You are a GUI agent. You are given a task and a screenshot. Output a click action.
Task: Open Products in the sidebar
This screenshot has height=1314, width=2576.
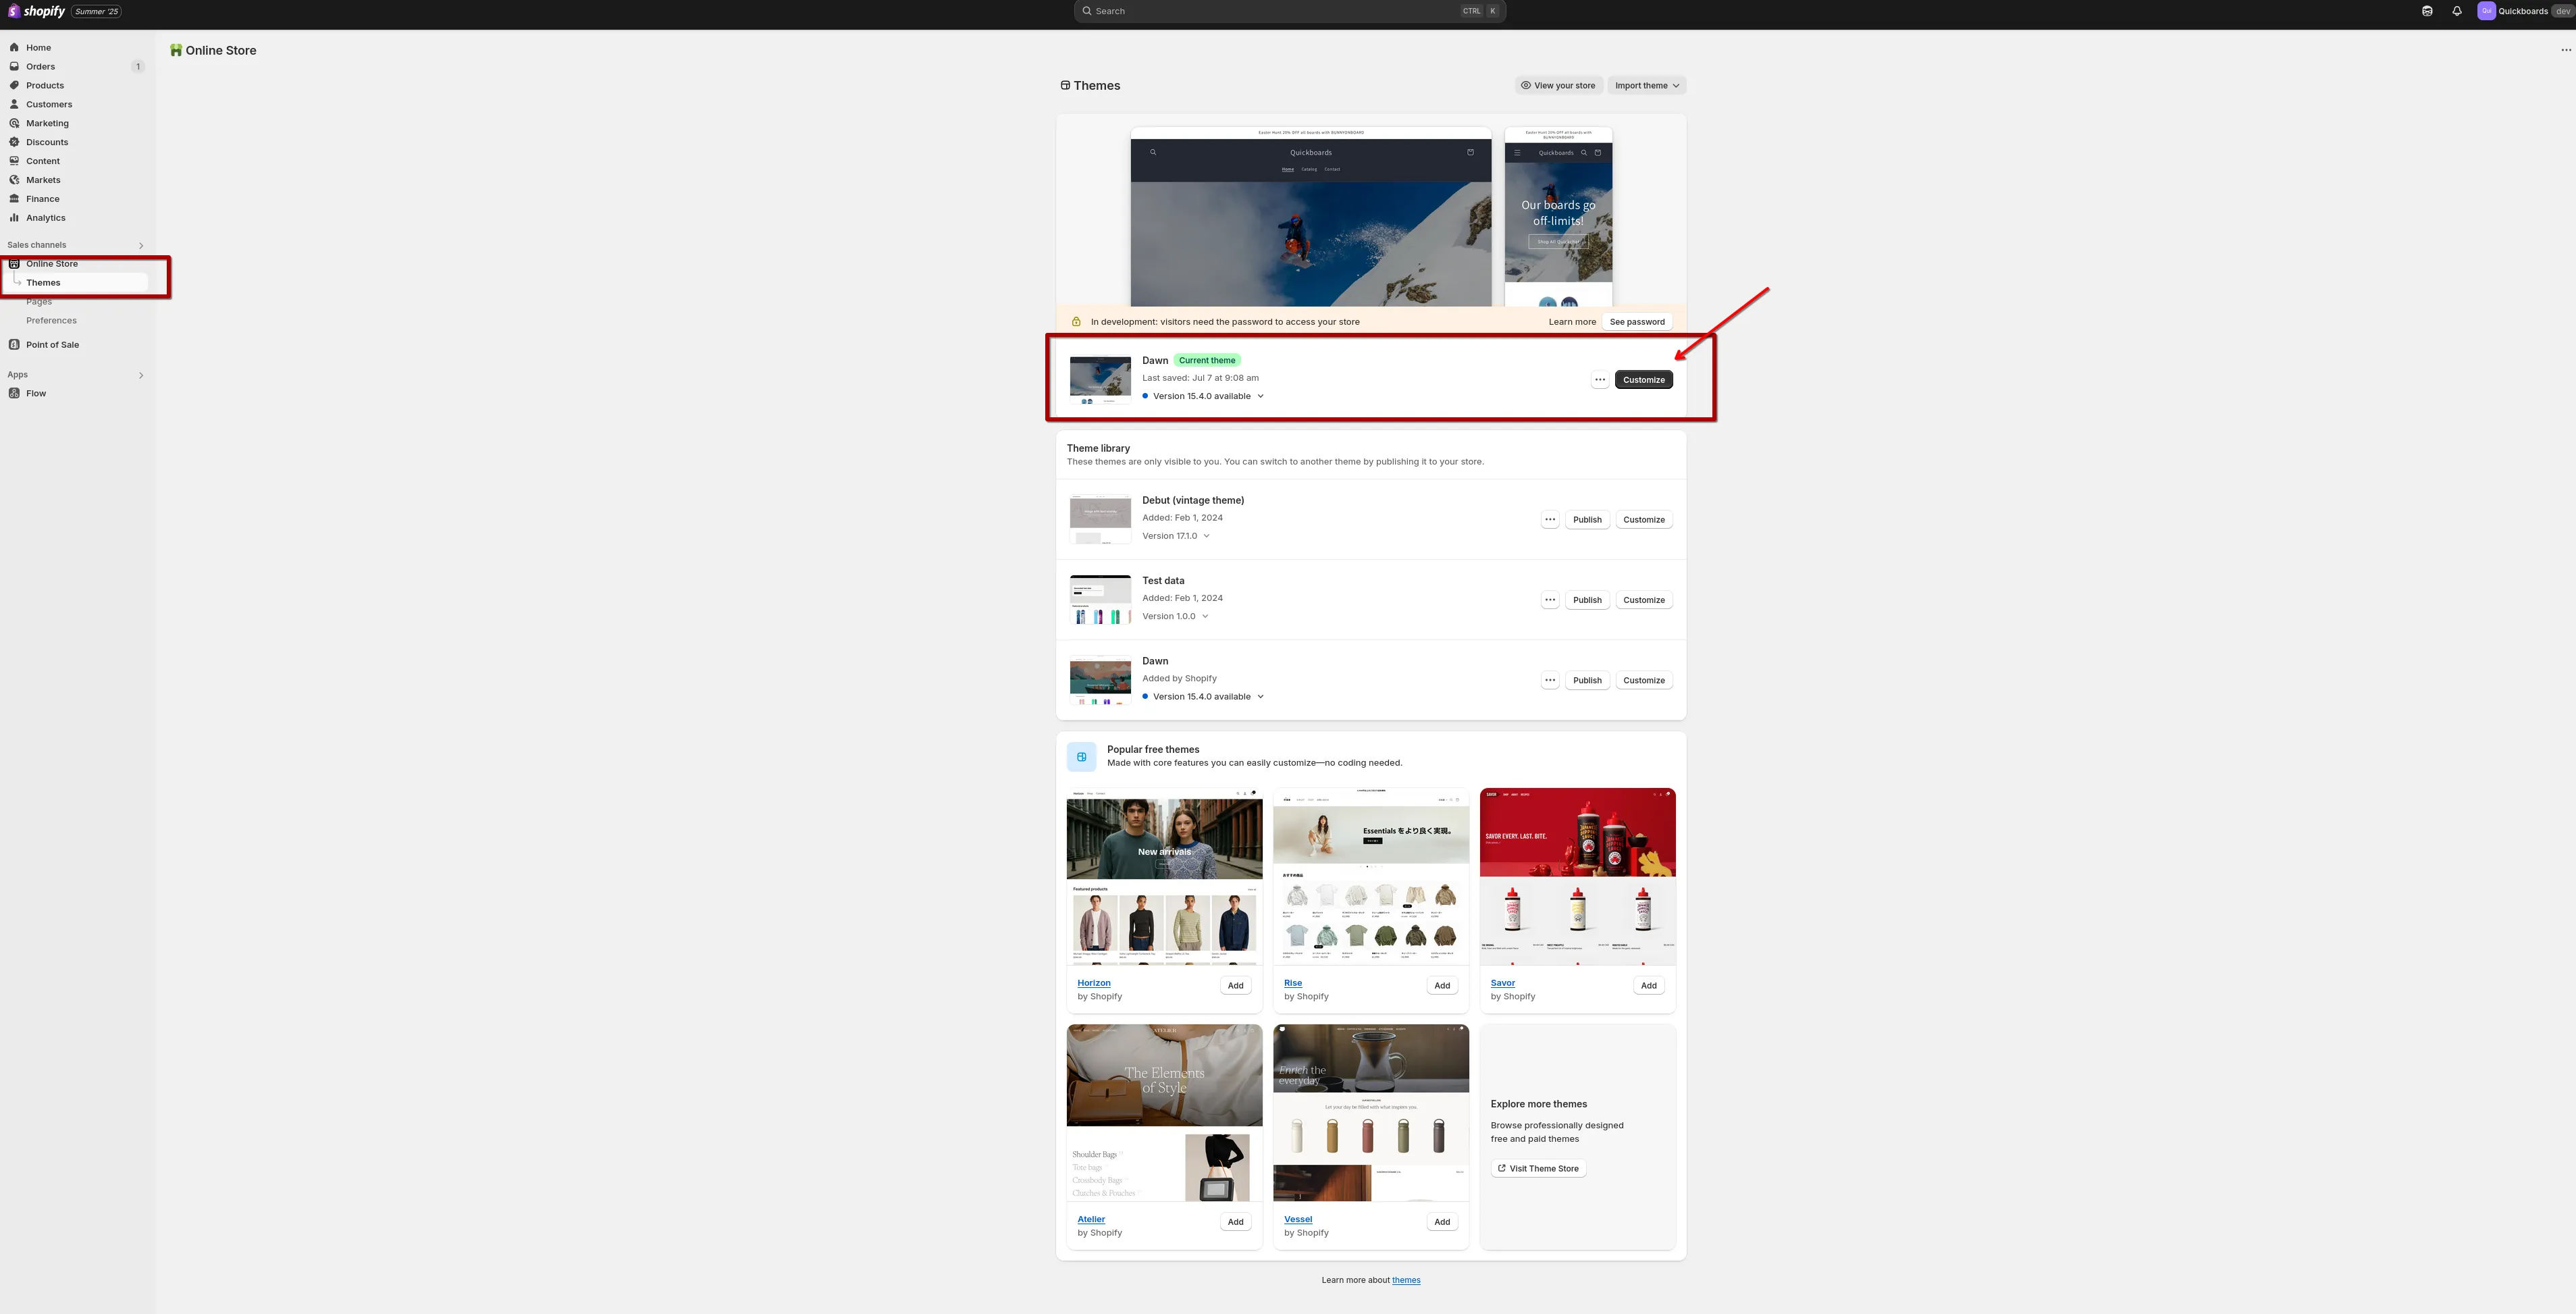point(45,85)
